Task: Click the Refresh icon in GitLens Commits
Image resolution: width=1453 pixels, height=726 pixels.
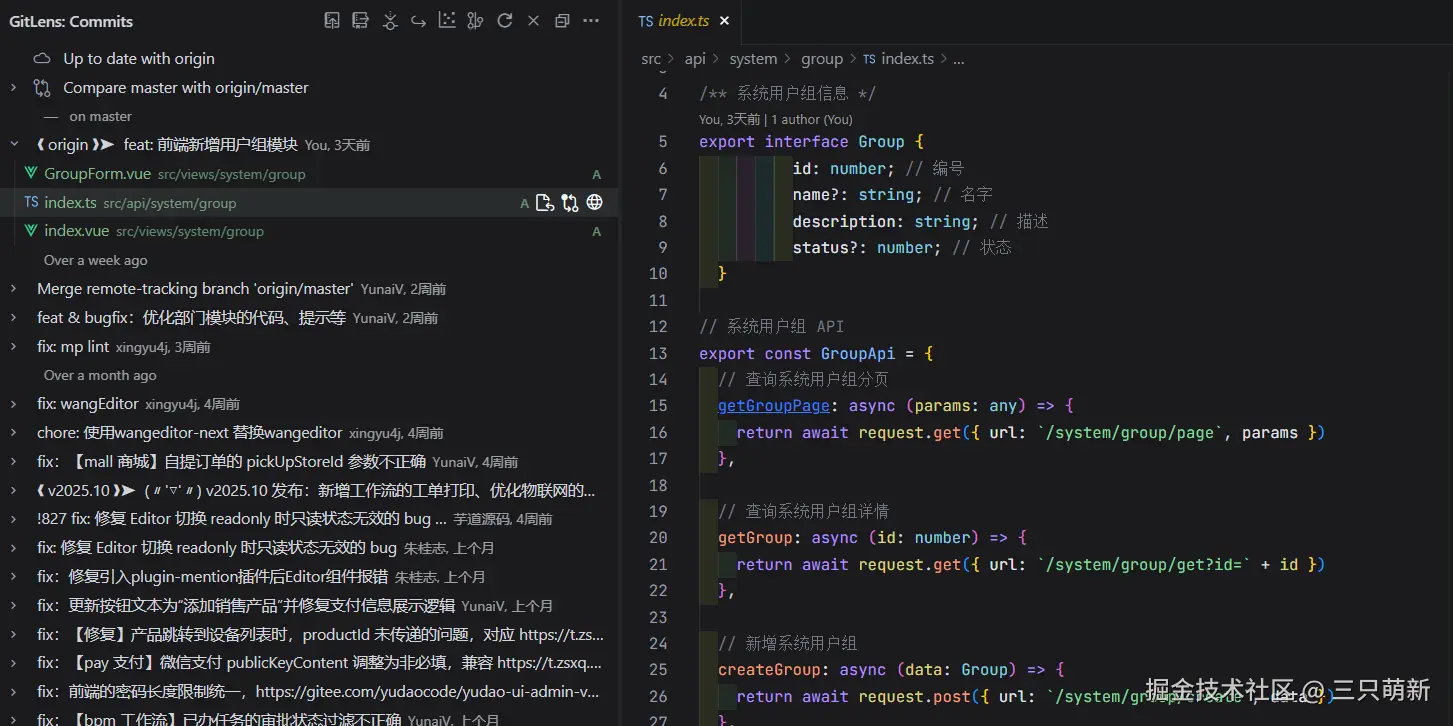Action: (505, 21)
